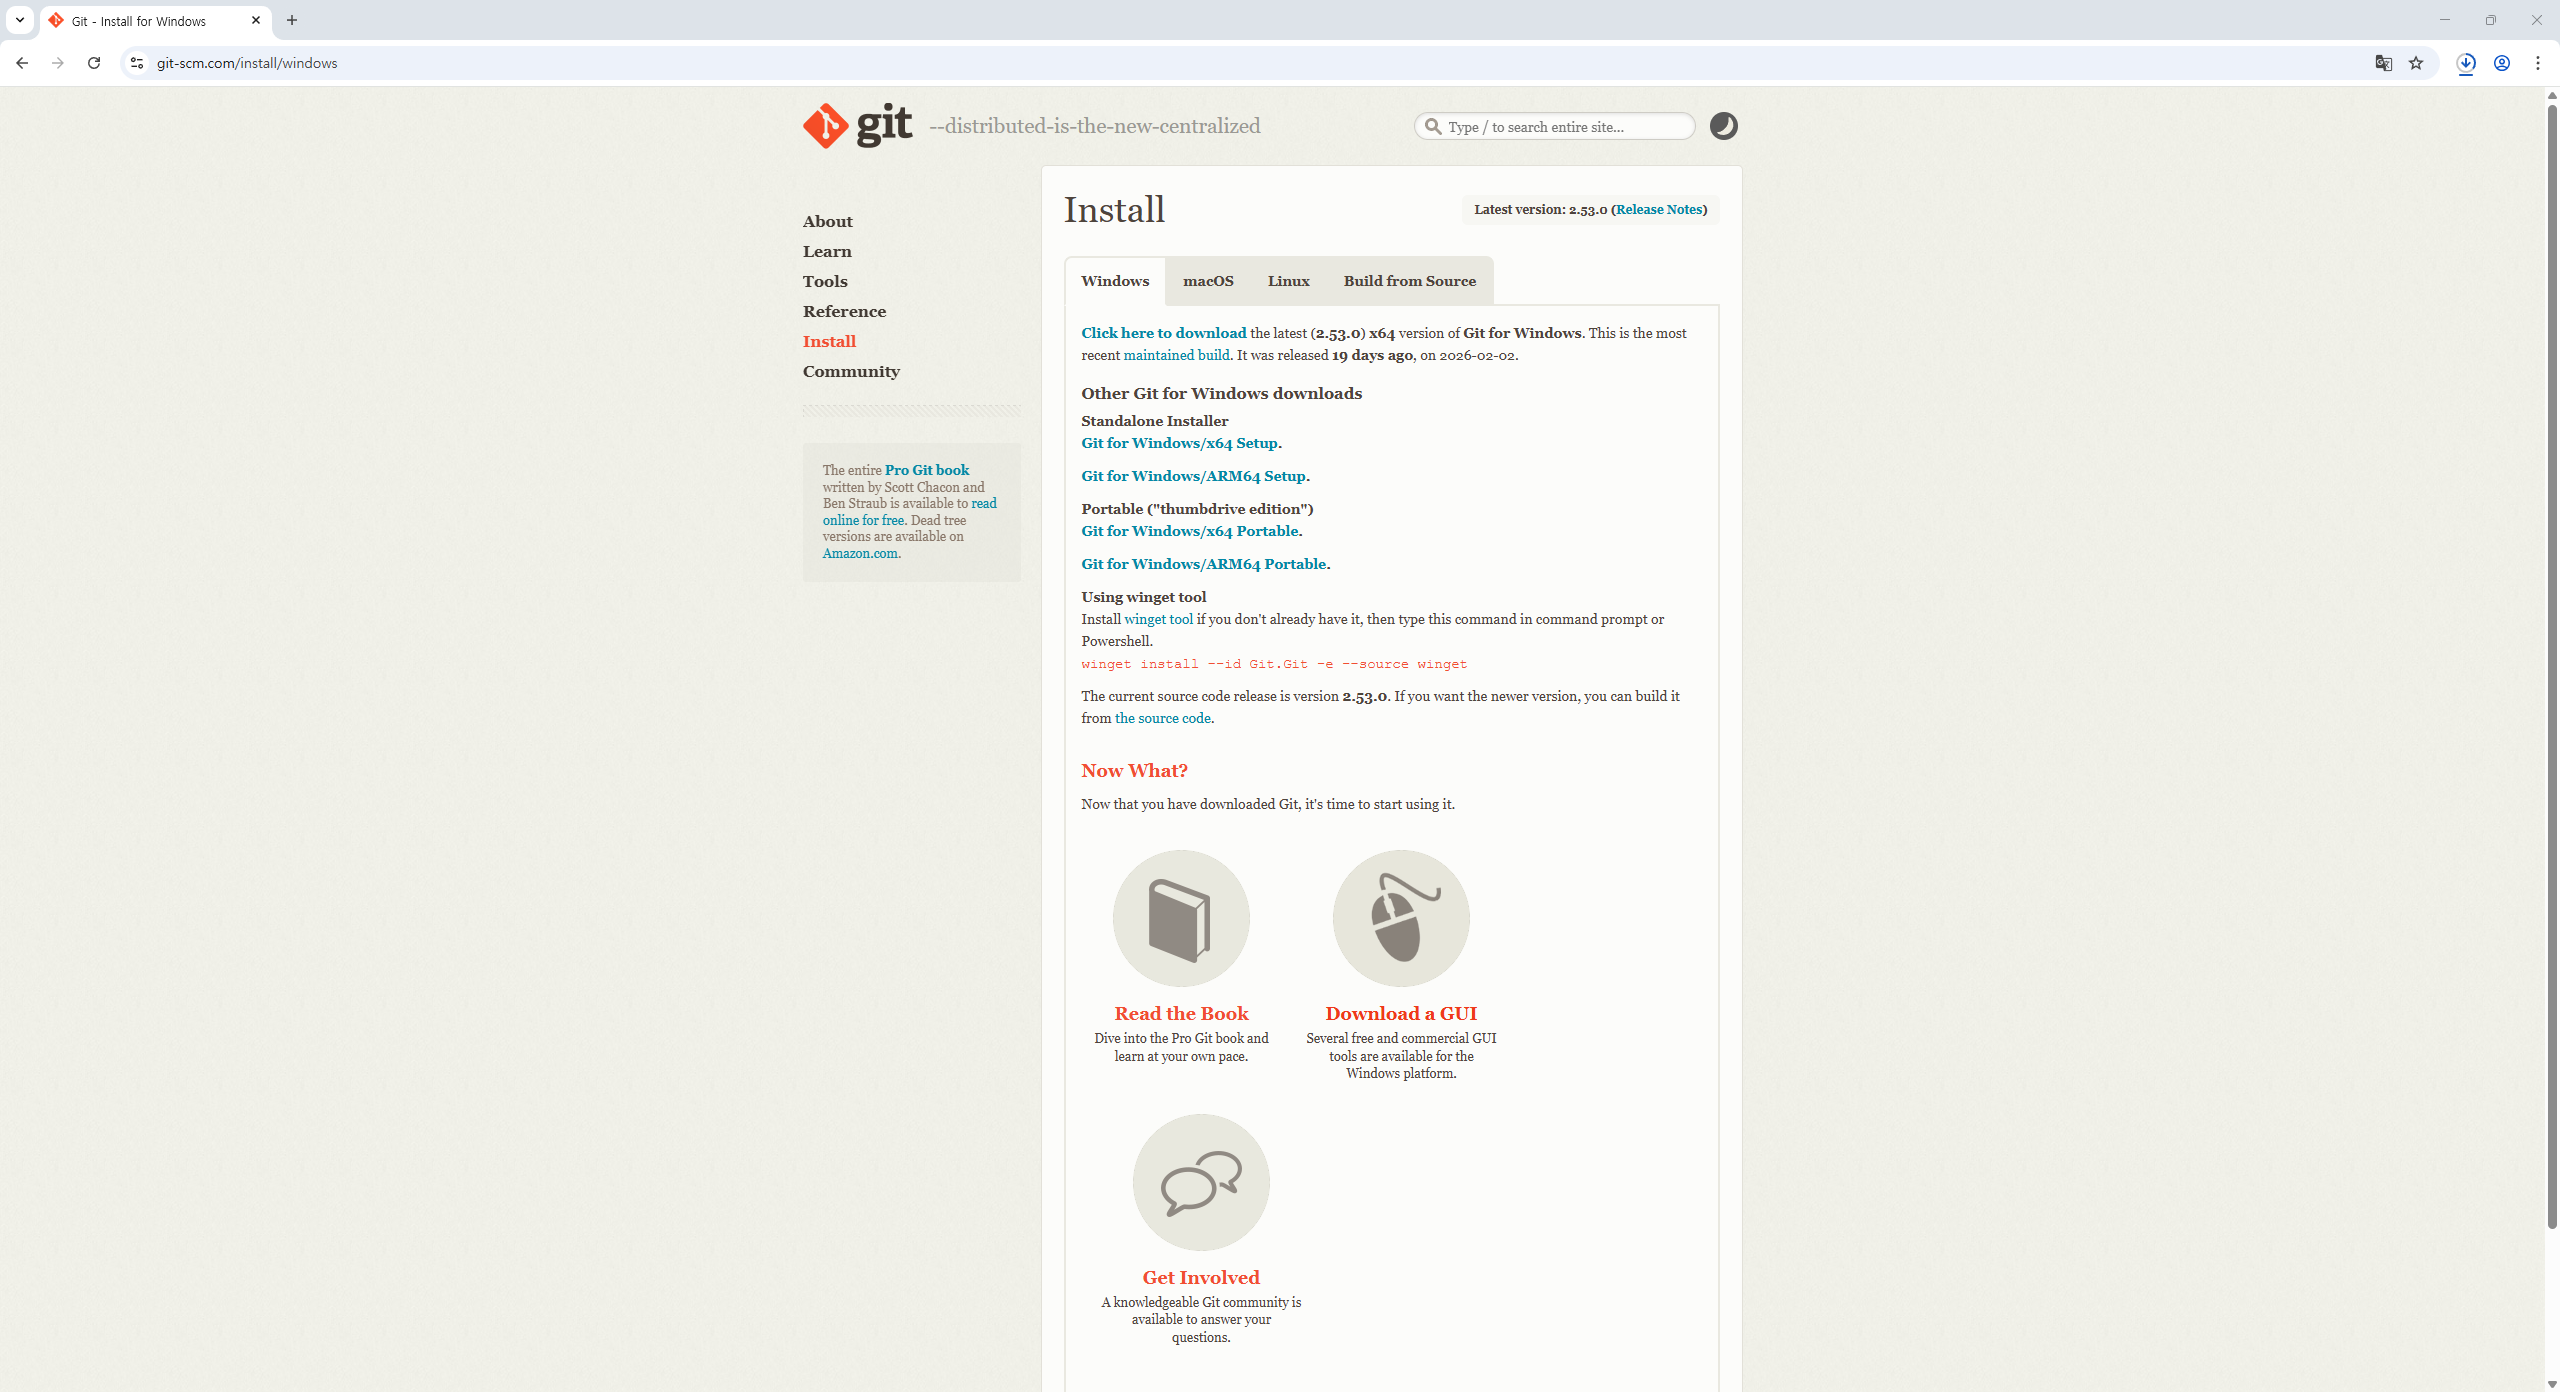Click the Read the Book icon
This screenshot has width=2560, height=1392.
click(1181, 918)
